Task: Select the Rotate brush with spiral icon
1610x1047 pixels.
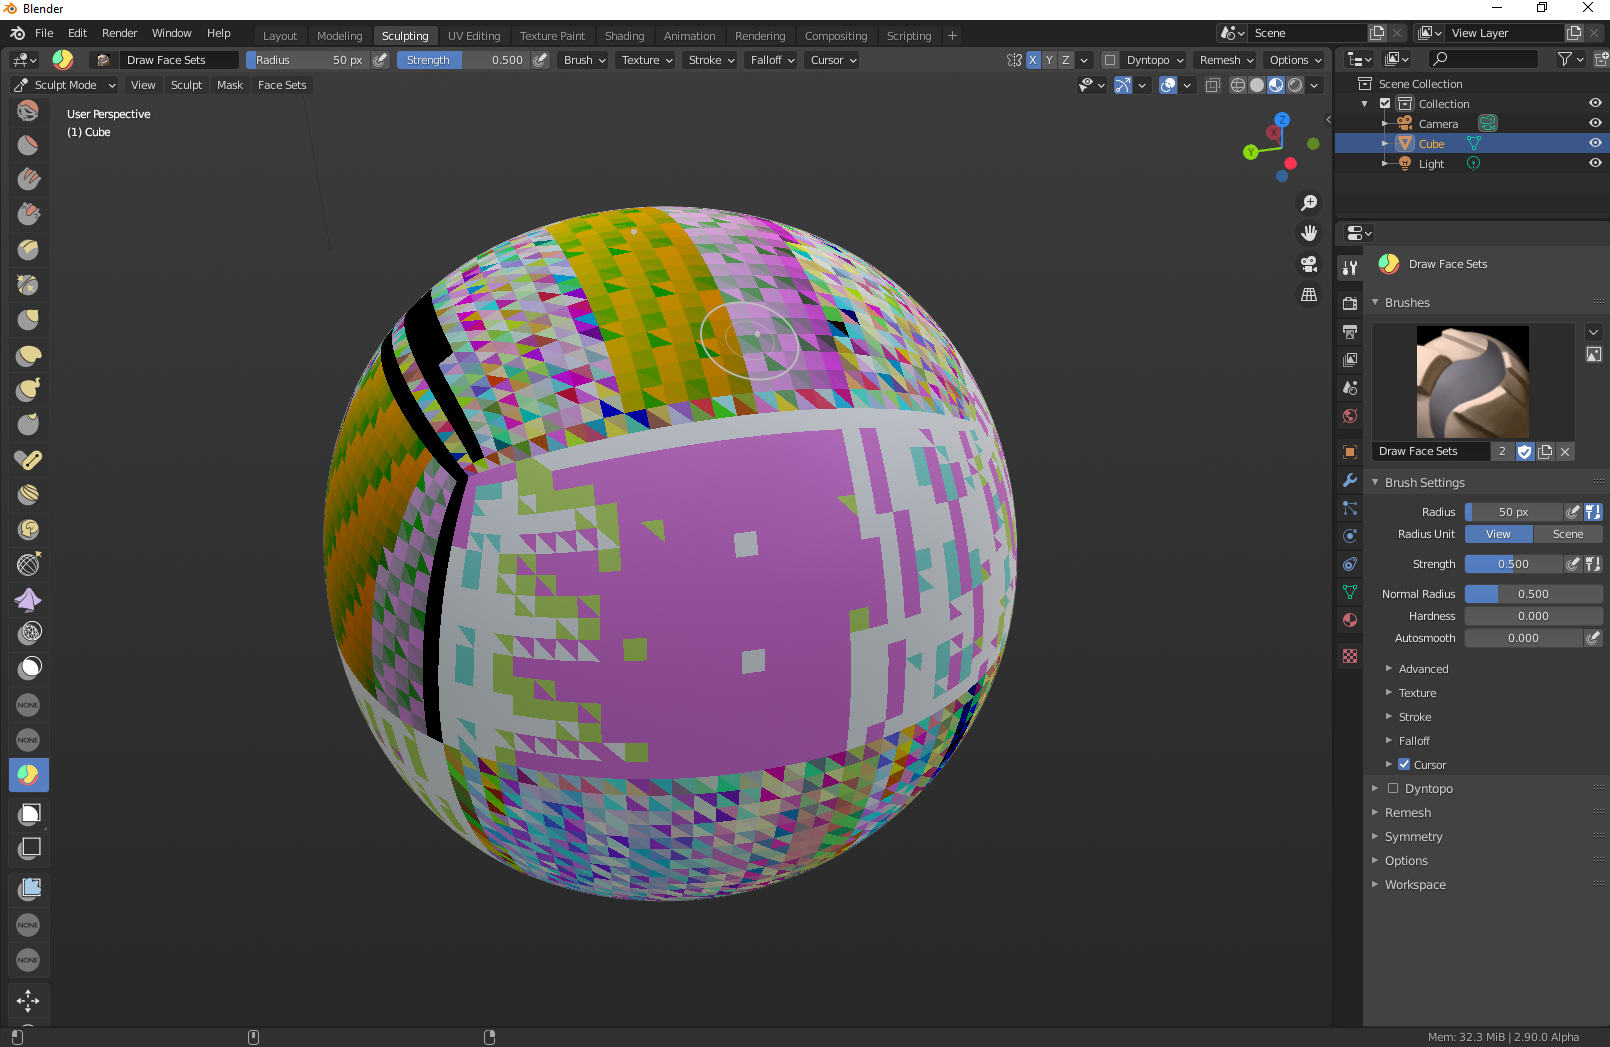Action: [28, 530]
